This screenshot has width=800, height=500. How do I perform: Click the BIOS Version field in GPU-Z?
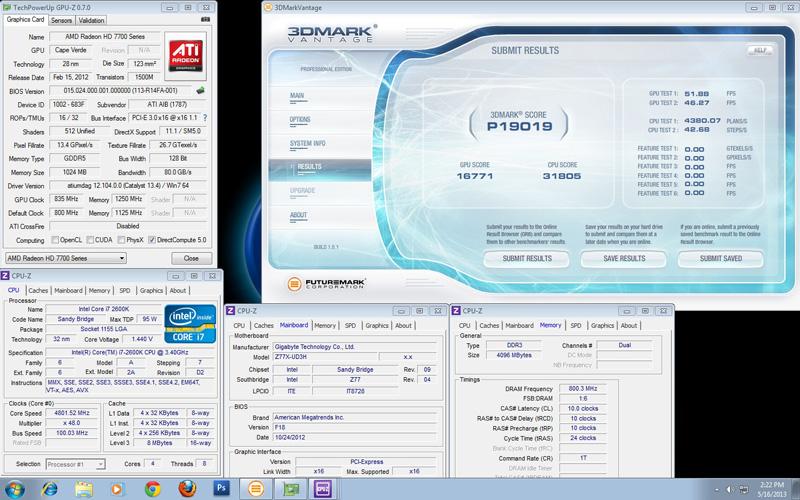pyautogui.click(x=120, y=91)
